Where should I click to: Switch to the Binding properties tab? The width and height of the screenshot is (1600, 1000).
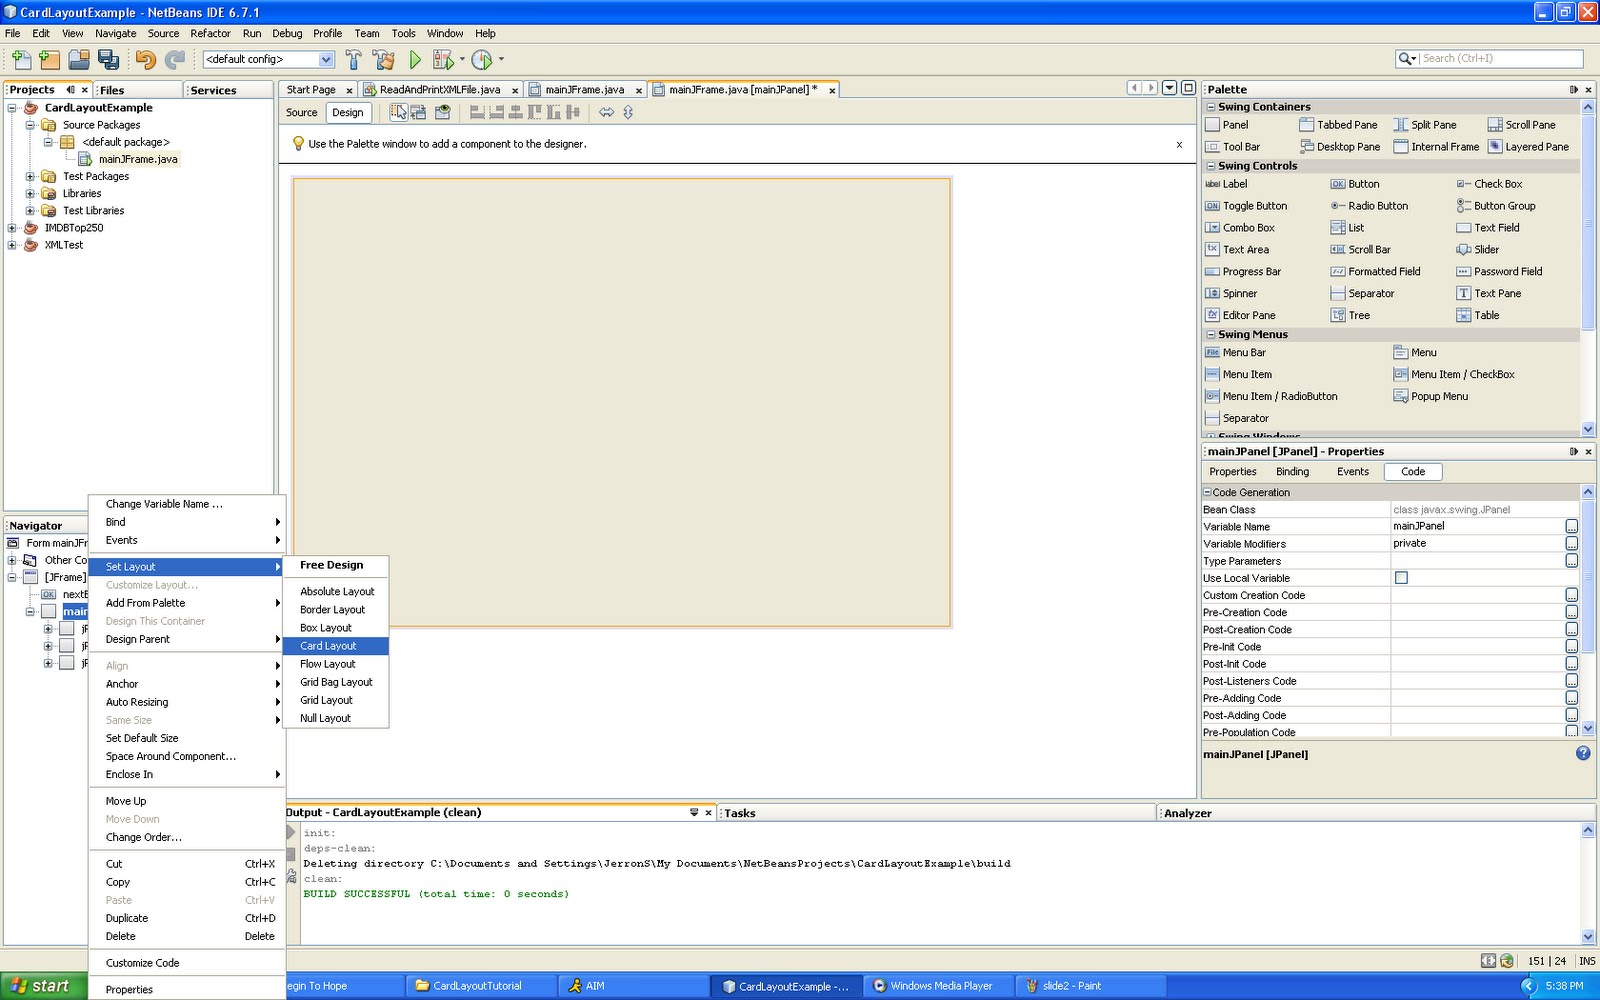pos(1292,471)
